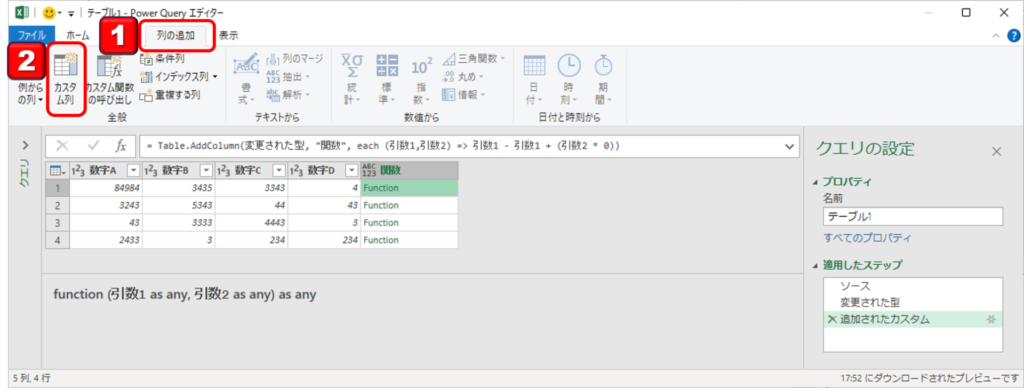Open the 三角関数 dropdown

(474, 59)
